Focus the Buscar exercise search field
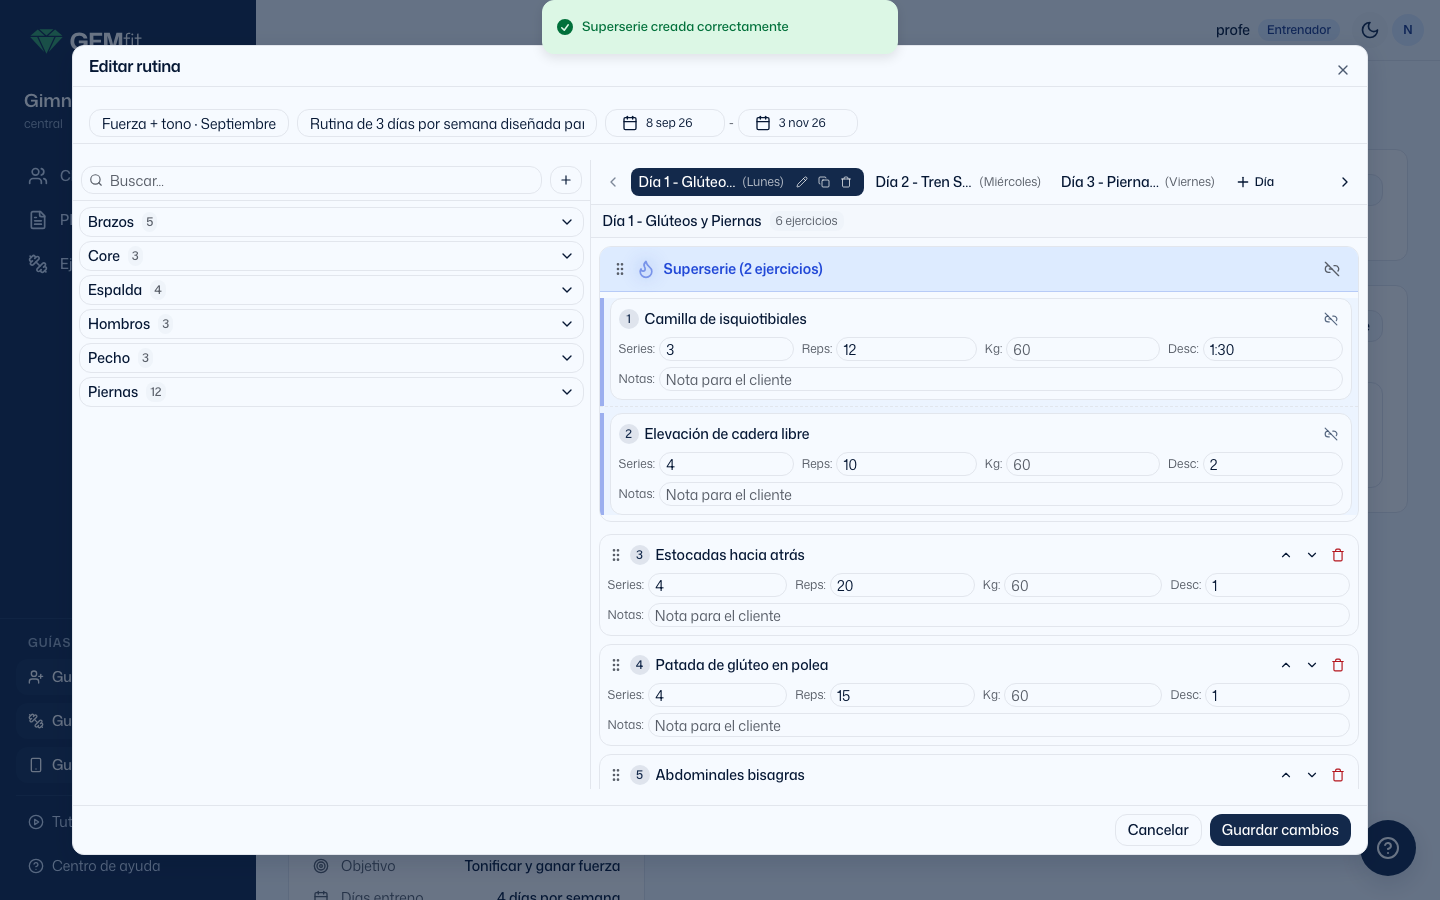Image resolution: width=1440 pixels, height=900 pixels. (311, 180)
